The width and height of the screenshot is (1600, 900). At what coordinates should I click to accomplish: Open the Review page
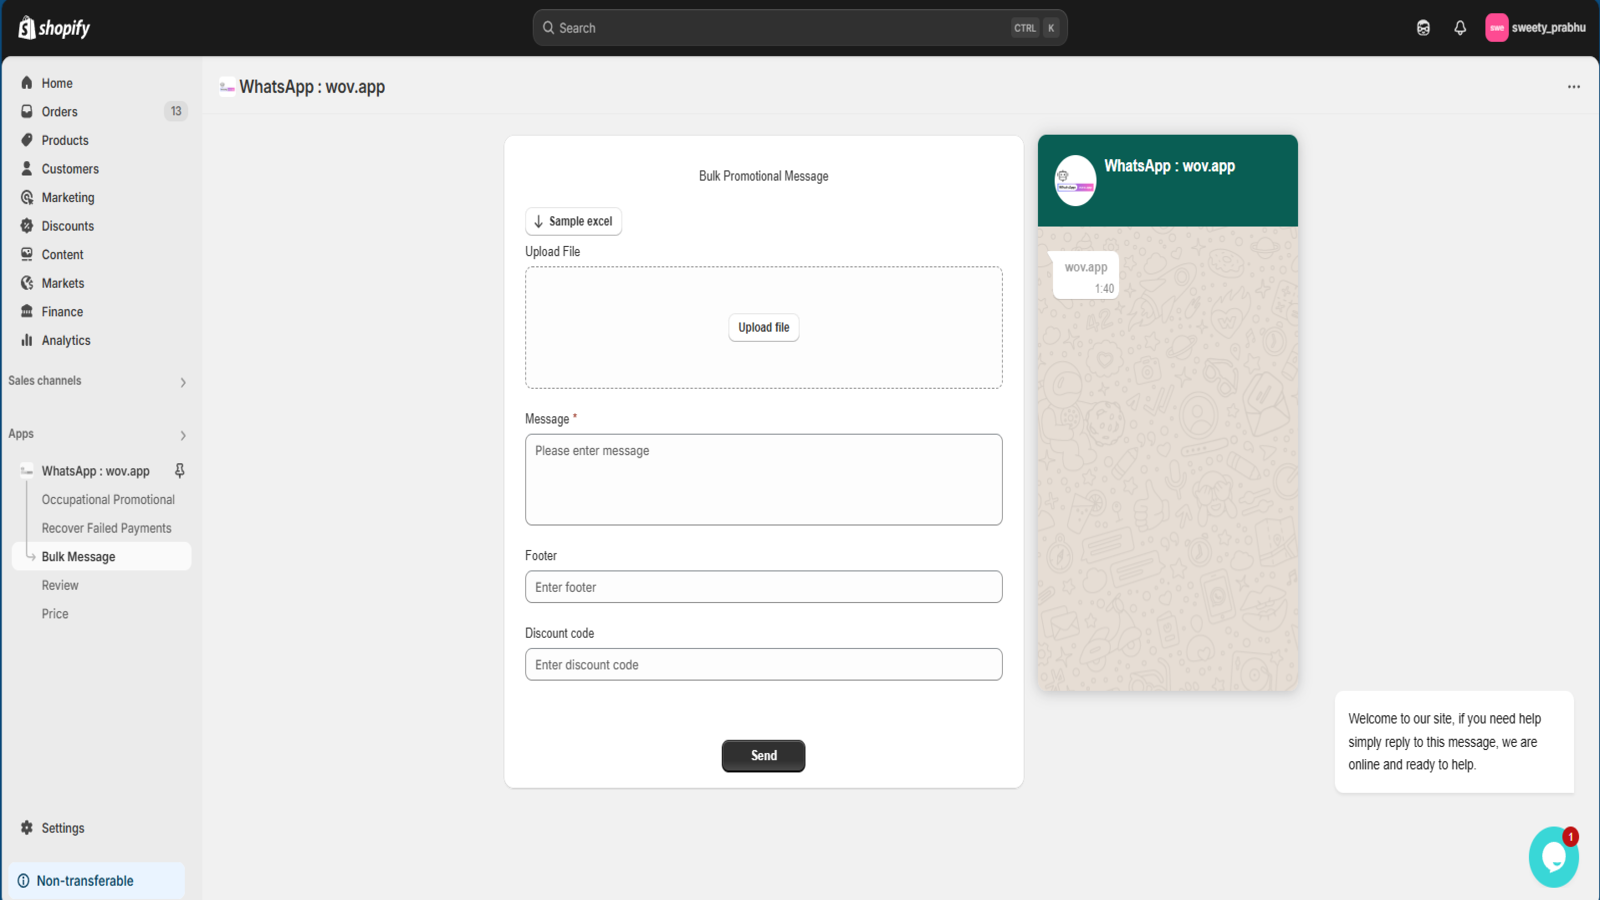60,585
